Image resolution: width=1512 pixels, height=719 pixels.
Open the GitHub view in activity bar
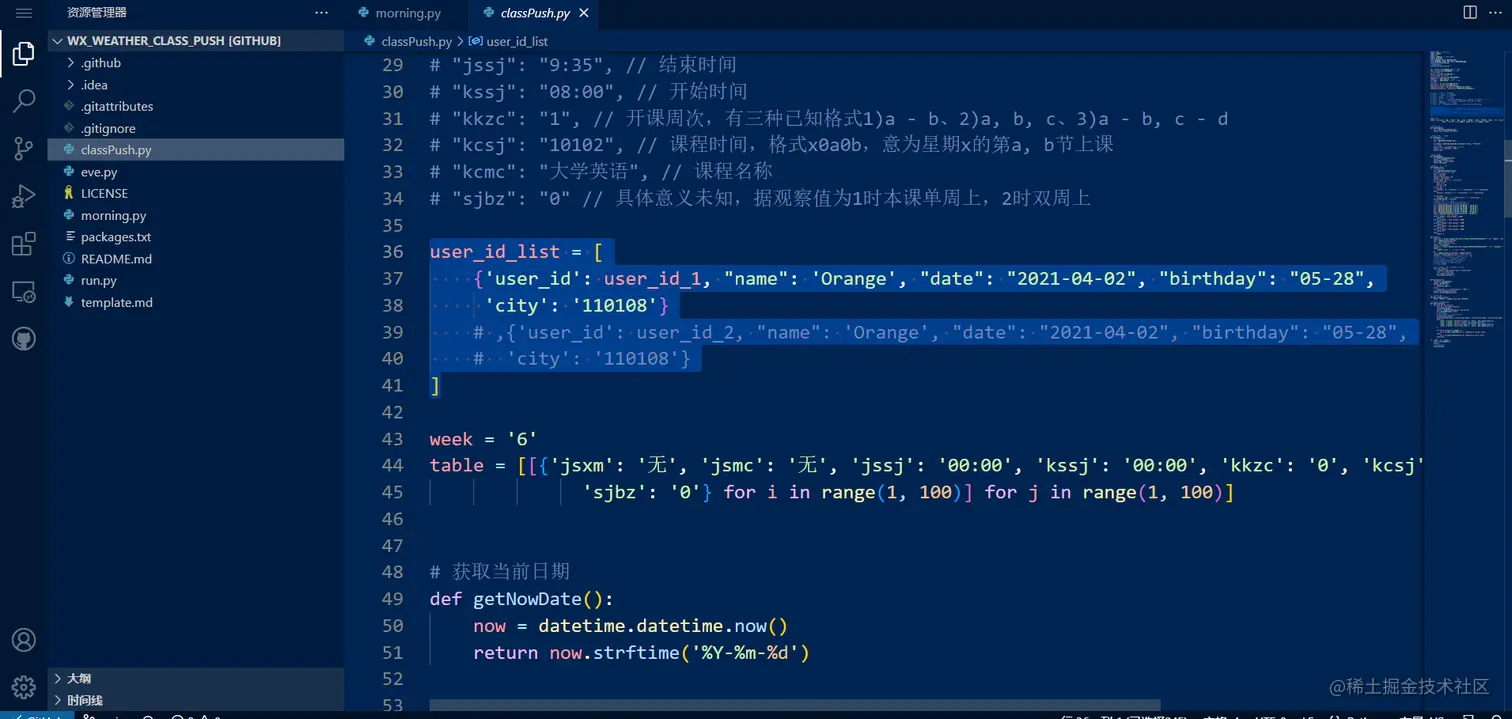(24, 339)
